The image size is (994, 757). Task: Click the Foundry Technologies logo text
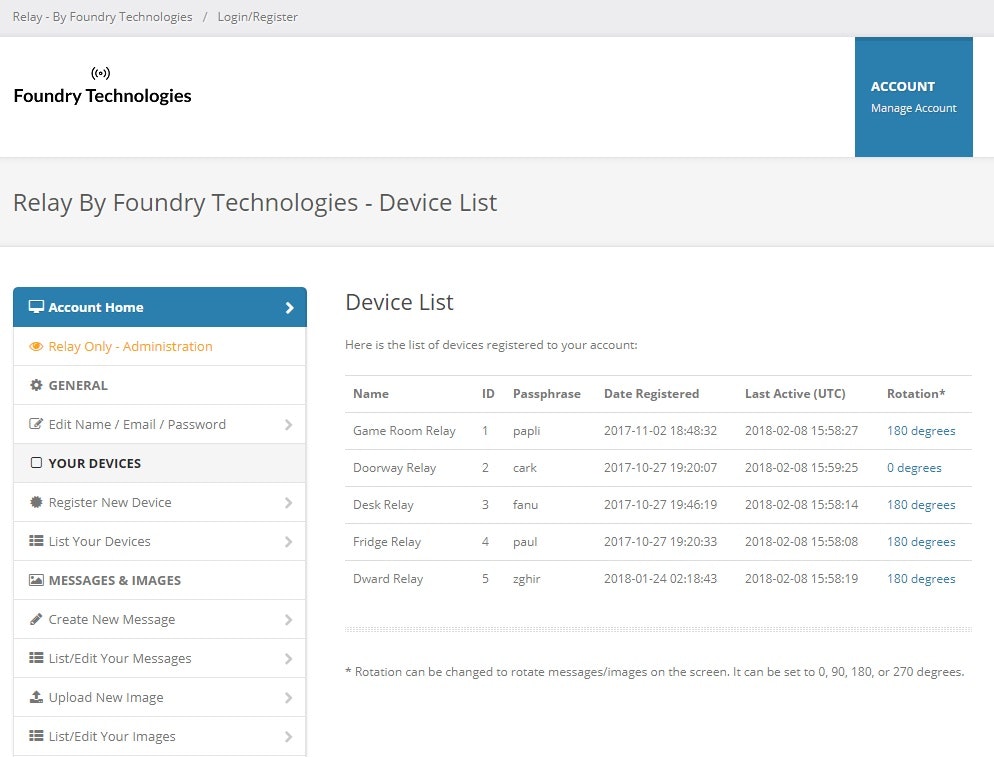point(102,96)
